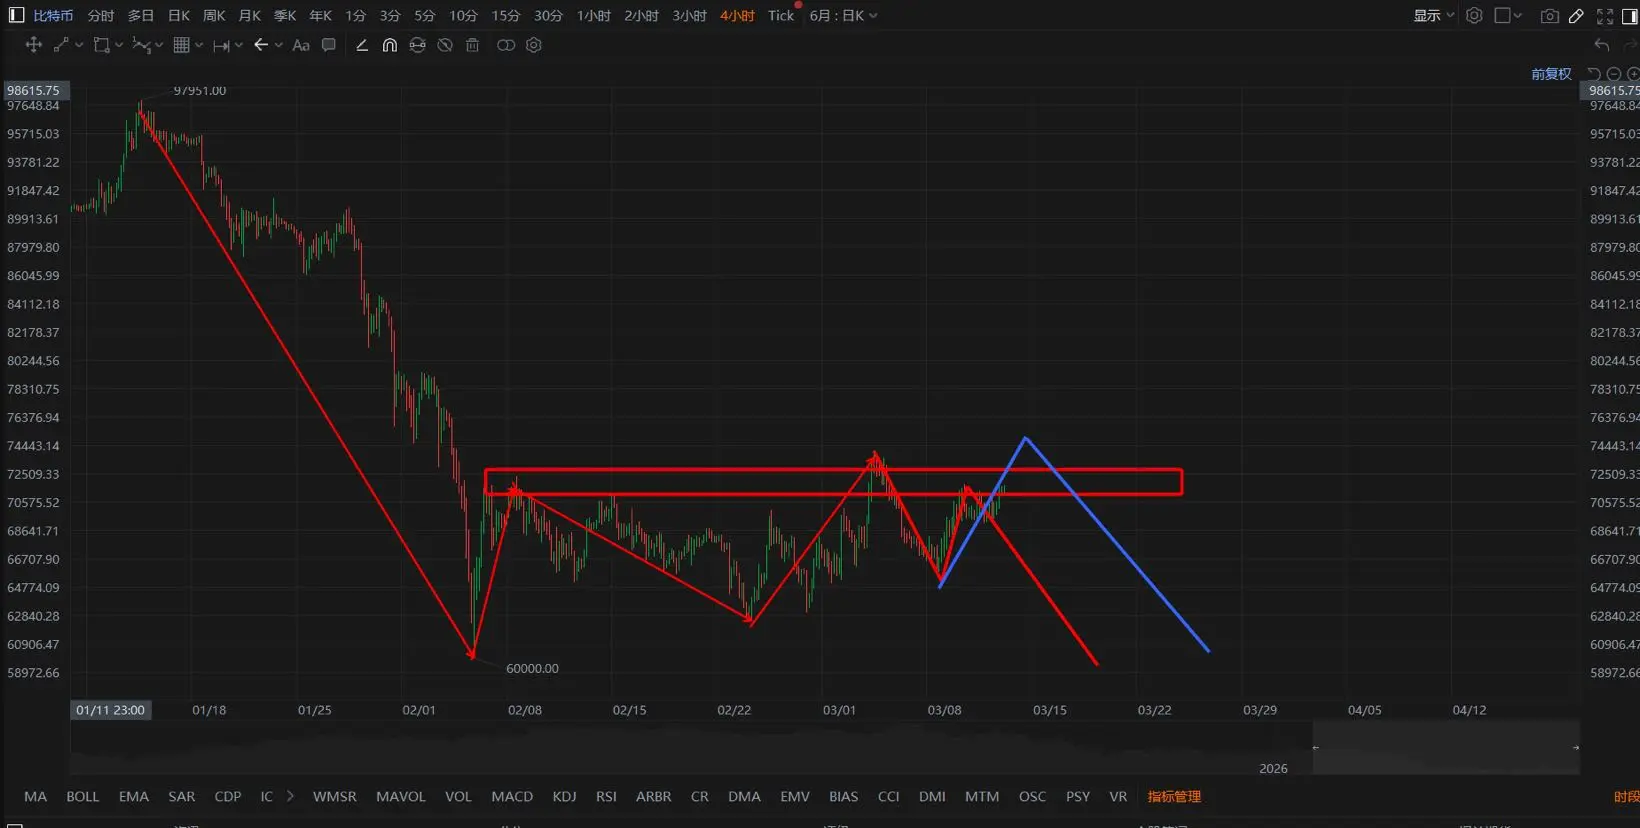Enter fullscreen chart mode
The height and width of the screenshot is (828, 1640).
(1605, 16)
